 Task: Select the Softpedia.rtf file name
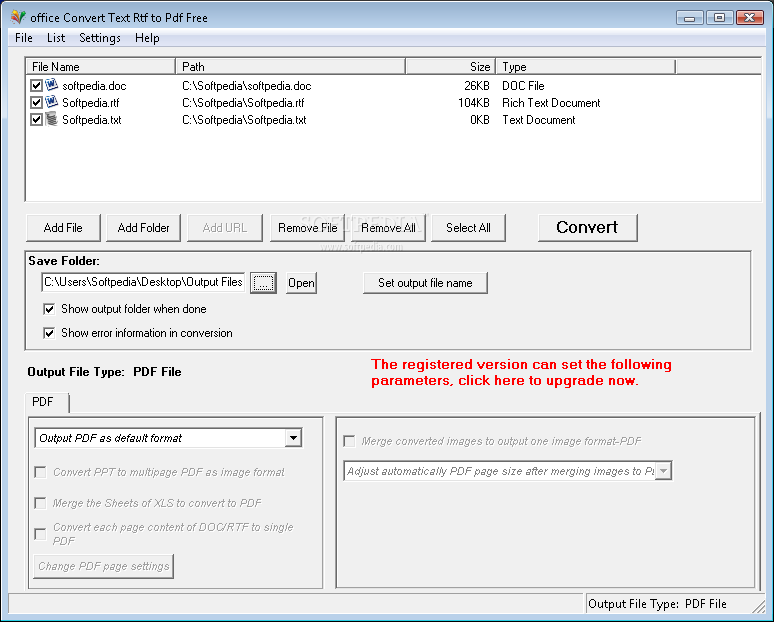(90, 103)
